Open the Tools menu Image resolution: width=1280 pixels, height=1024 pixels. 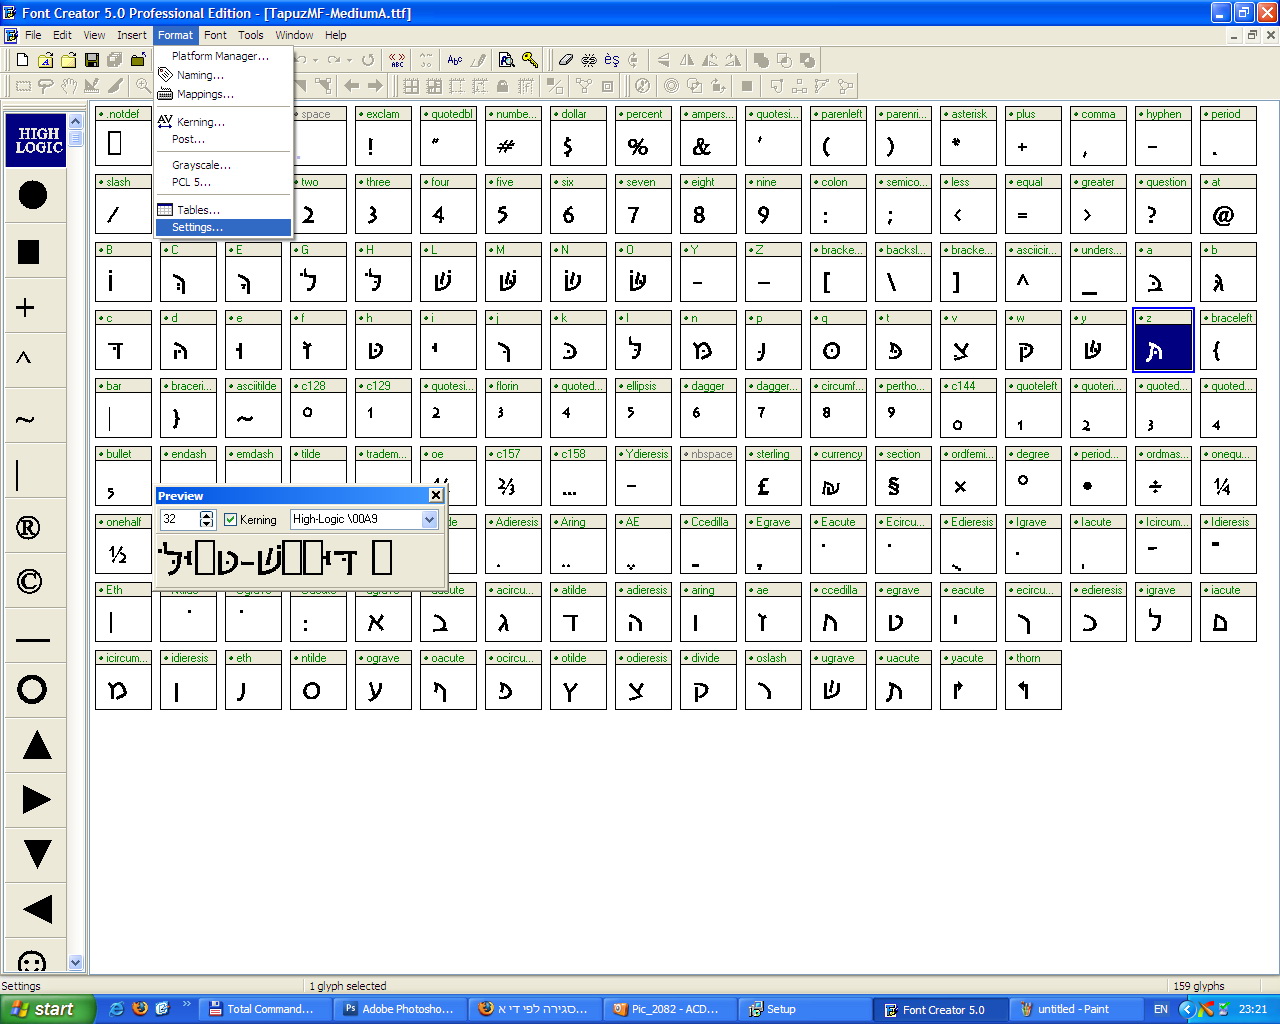pos(251,35)
